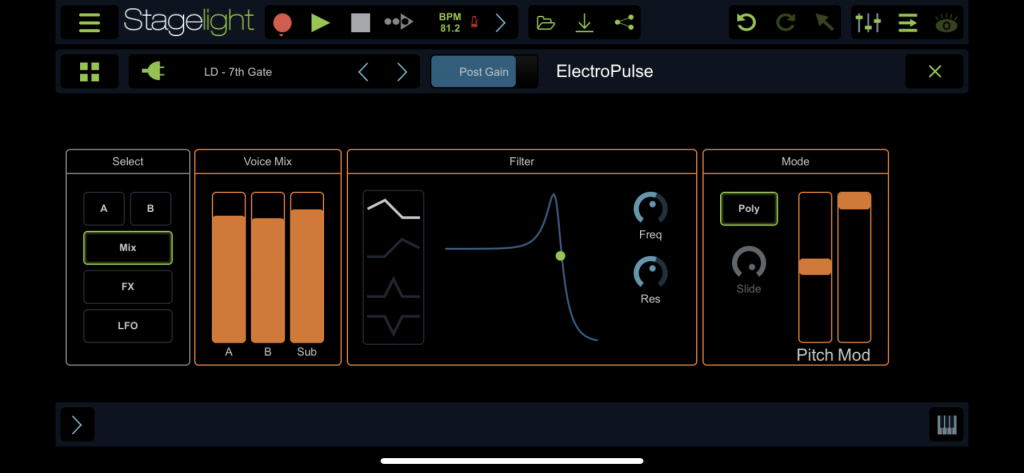Screen dimensions: 1024x473
Task: Stop playback with the gray Stop button
Action: click(360, 23)
